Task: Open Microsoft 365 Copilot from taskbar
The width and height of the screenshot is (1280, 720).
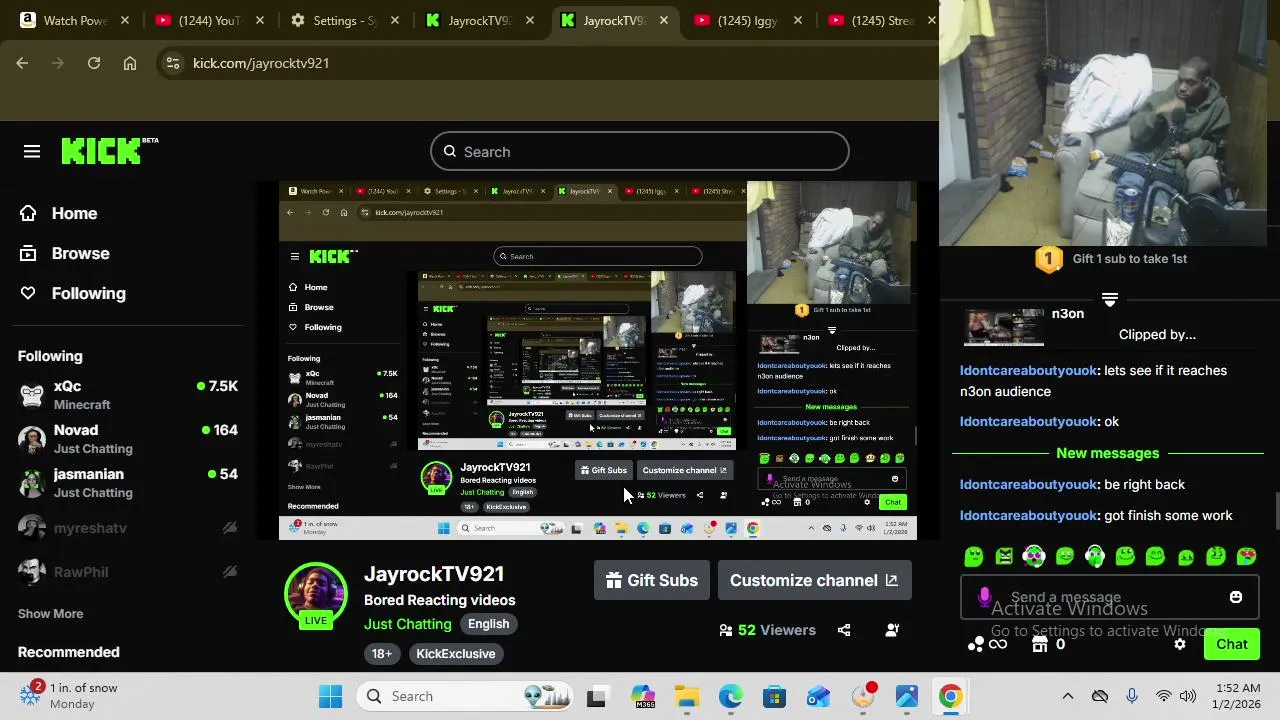Action: click(642, 696)
